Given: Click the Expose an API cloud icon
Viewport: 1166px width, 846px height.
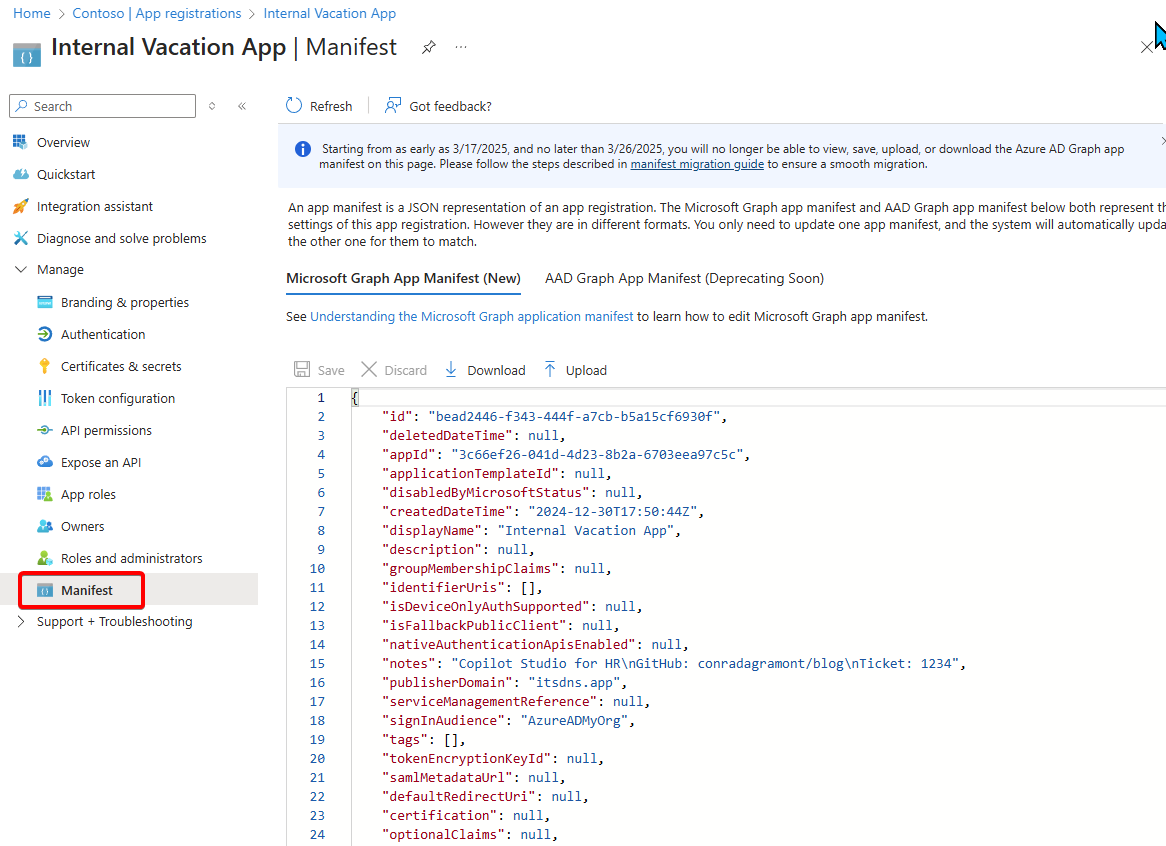Looking at the screenshot, I should (x=45, y=462).
